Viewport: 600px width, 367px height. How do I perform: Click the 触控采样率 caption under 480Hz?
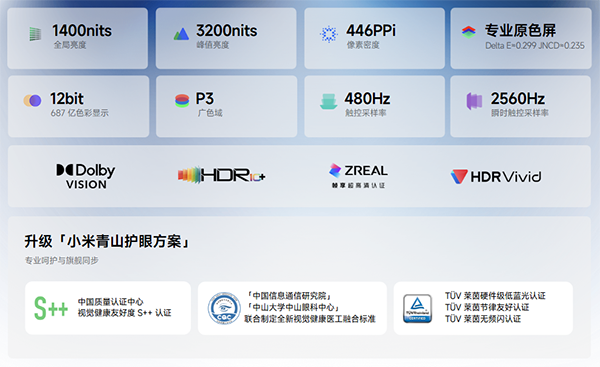click(366, 113)
